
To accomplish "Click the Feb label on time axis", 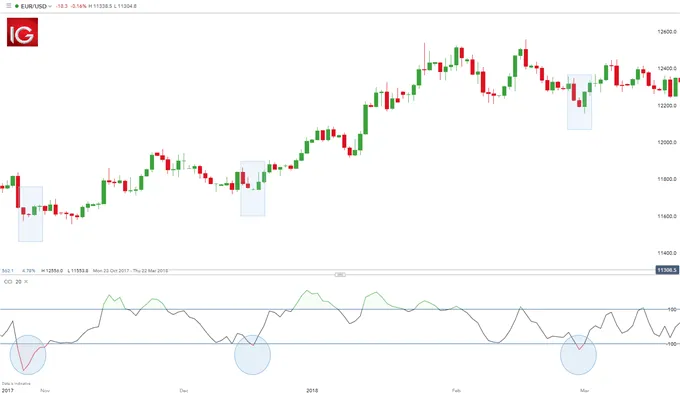I will [x=456, y=390].
